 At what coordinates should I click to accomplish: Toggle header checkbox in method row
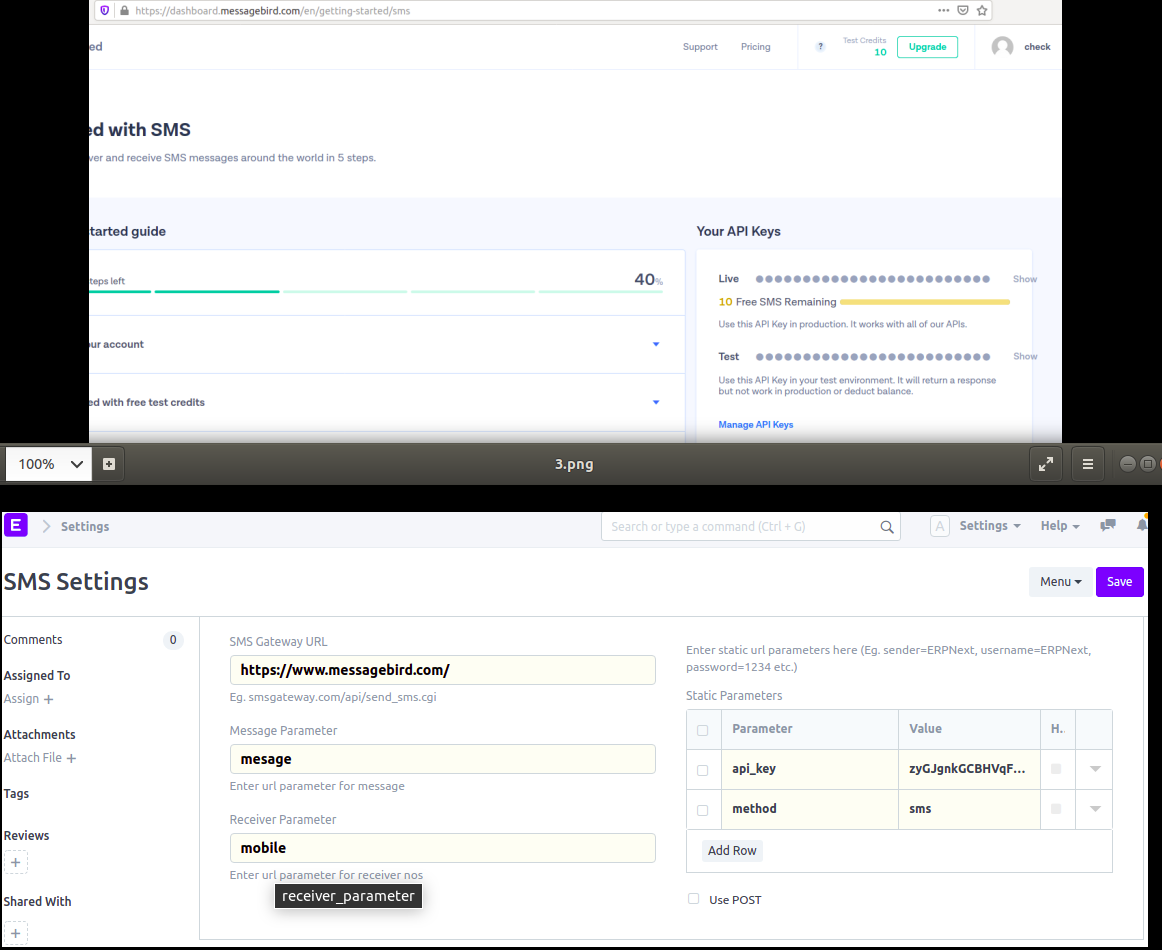click(1056, 808)
